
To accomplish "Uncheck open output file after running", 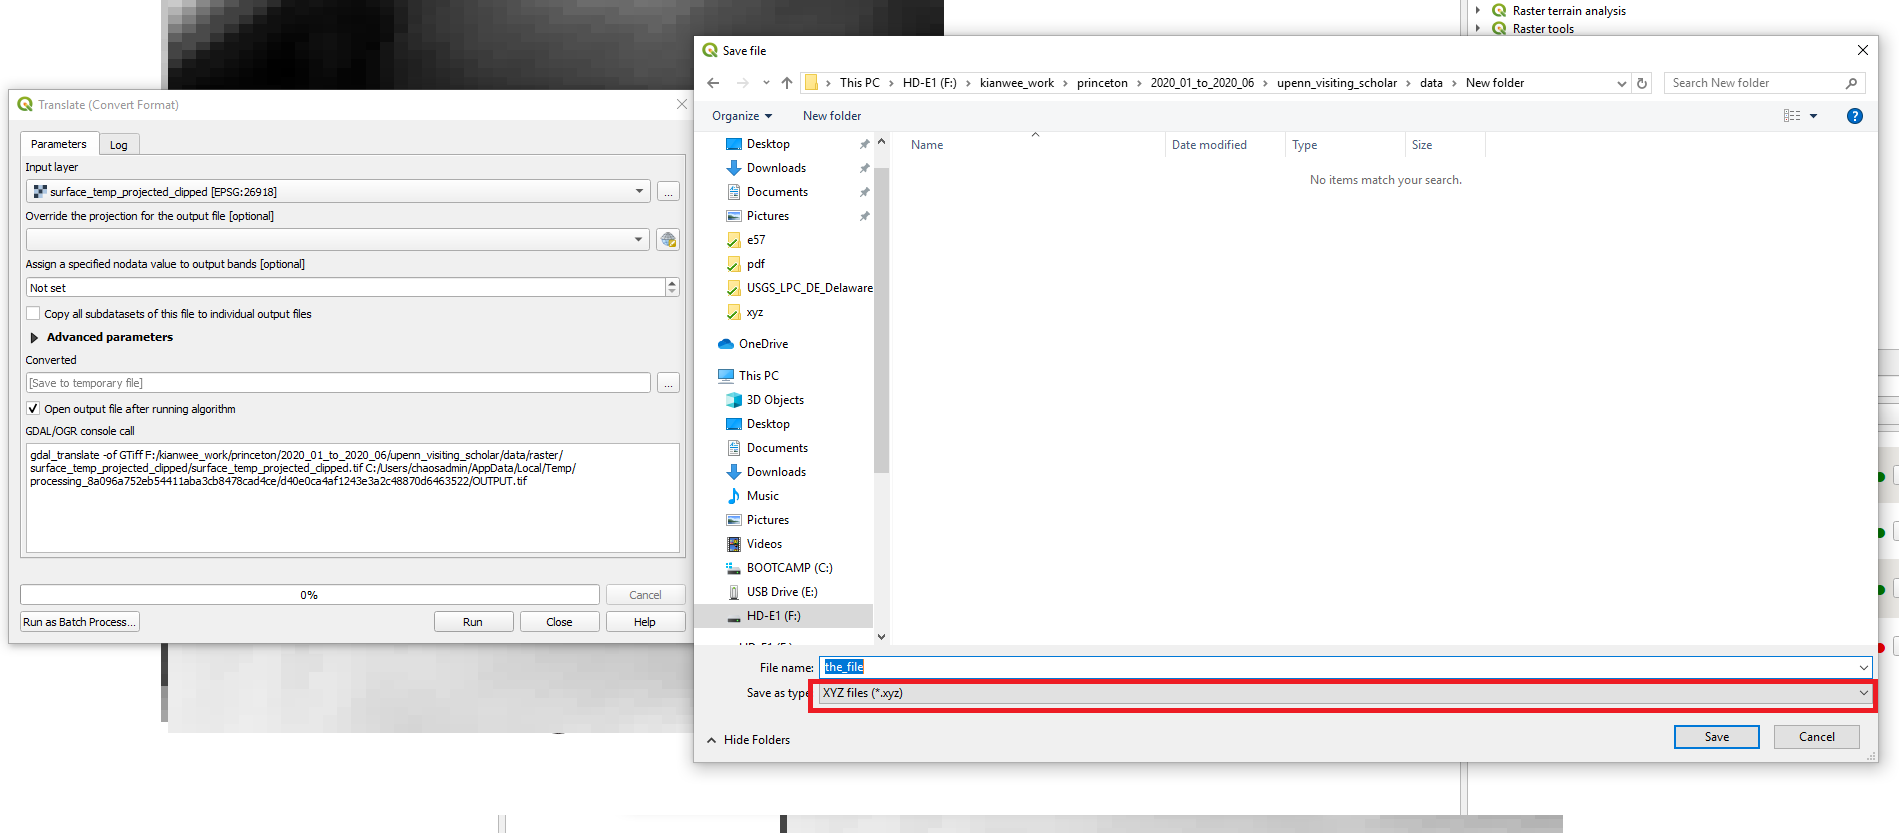I will click(x=34, y=409).
